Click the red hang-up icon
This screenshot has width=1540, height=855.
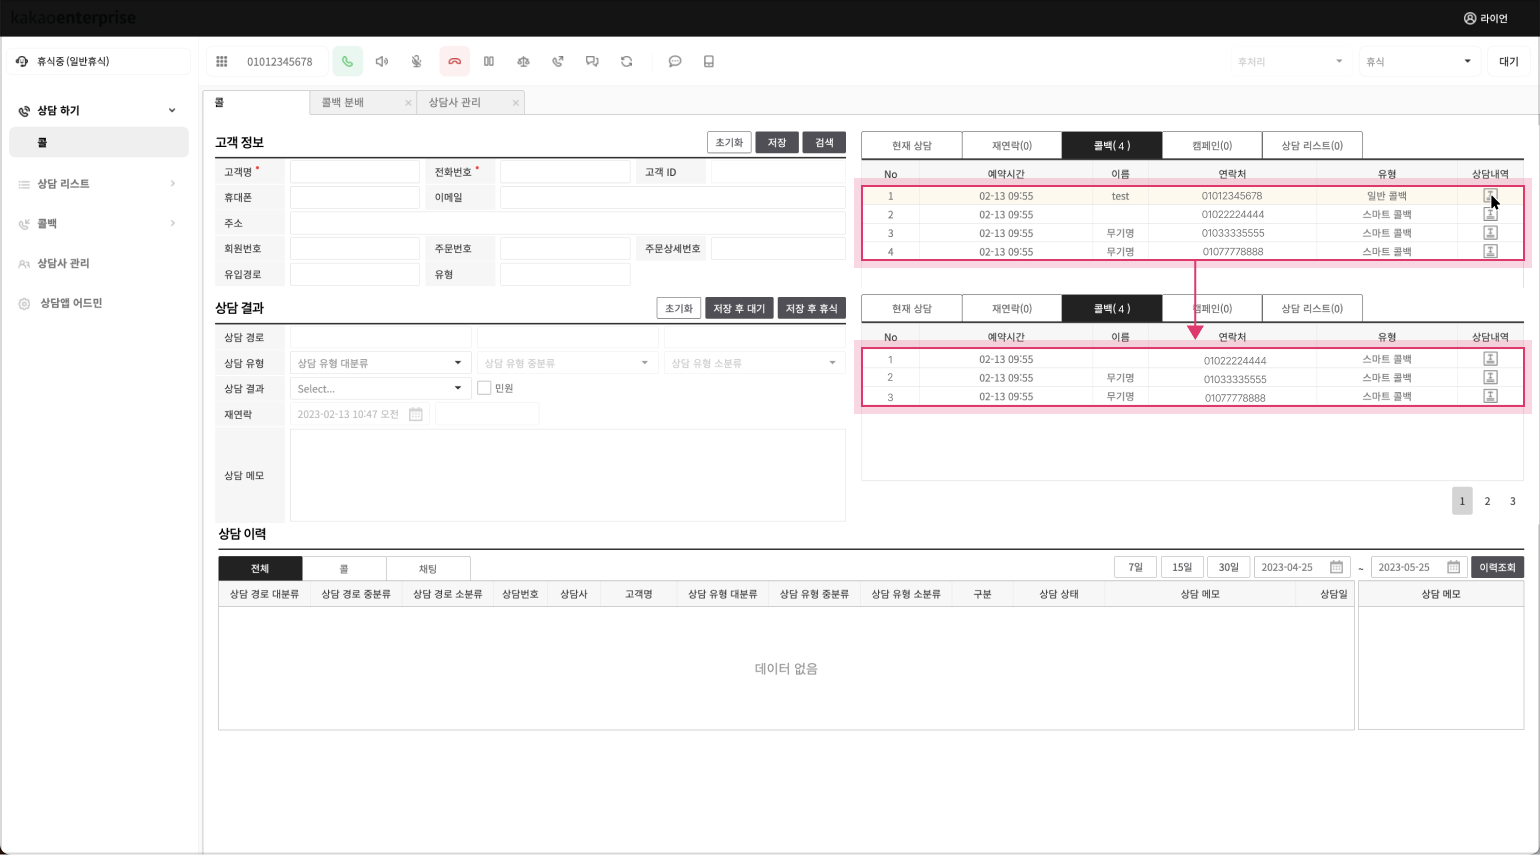coord(454,62)
